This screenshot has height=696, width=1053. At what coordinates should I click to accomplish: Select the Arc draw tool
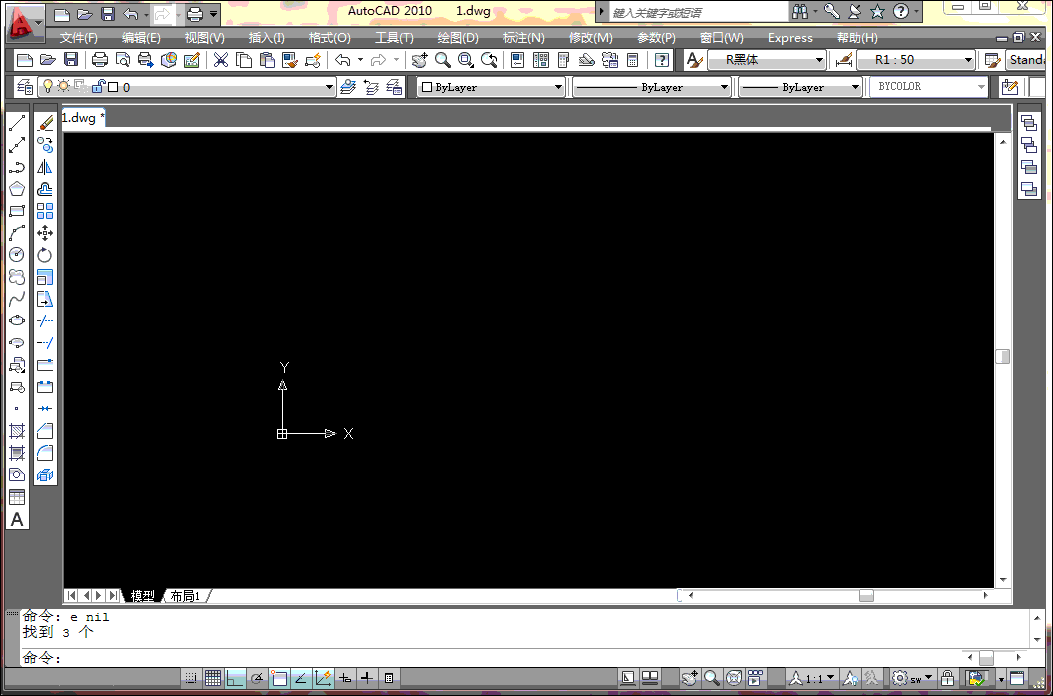[17, 232]
